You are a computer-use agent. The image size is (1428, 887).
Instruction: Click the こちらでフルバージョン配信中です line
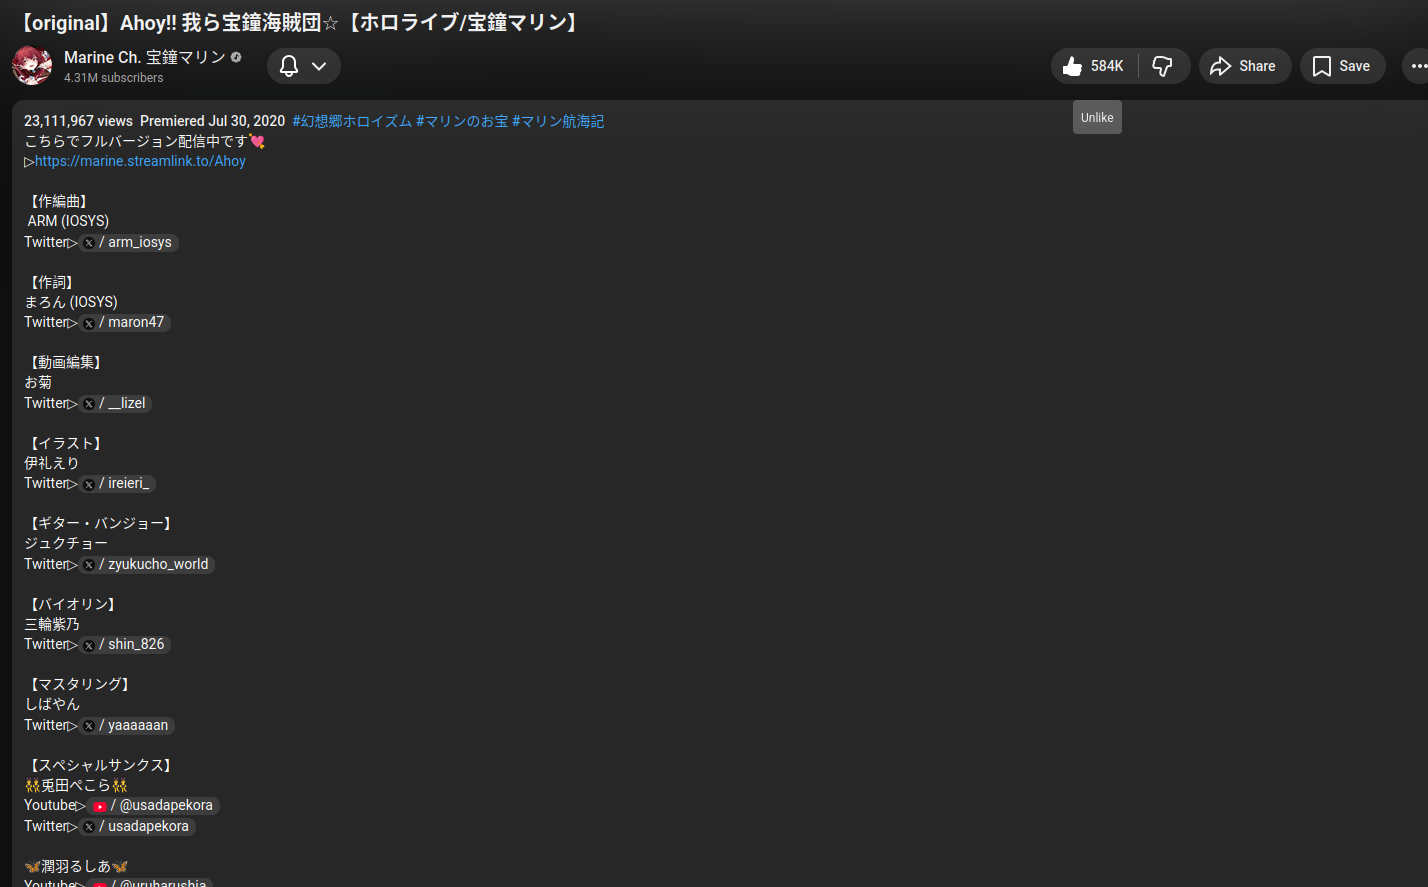point(144,141)
